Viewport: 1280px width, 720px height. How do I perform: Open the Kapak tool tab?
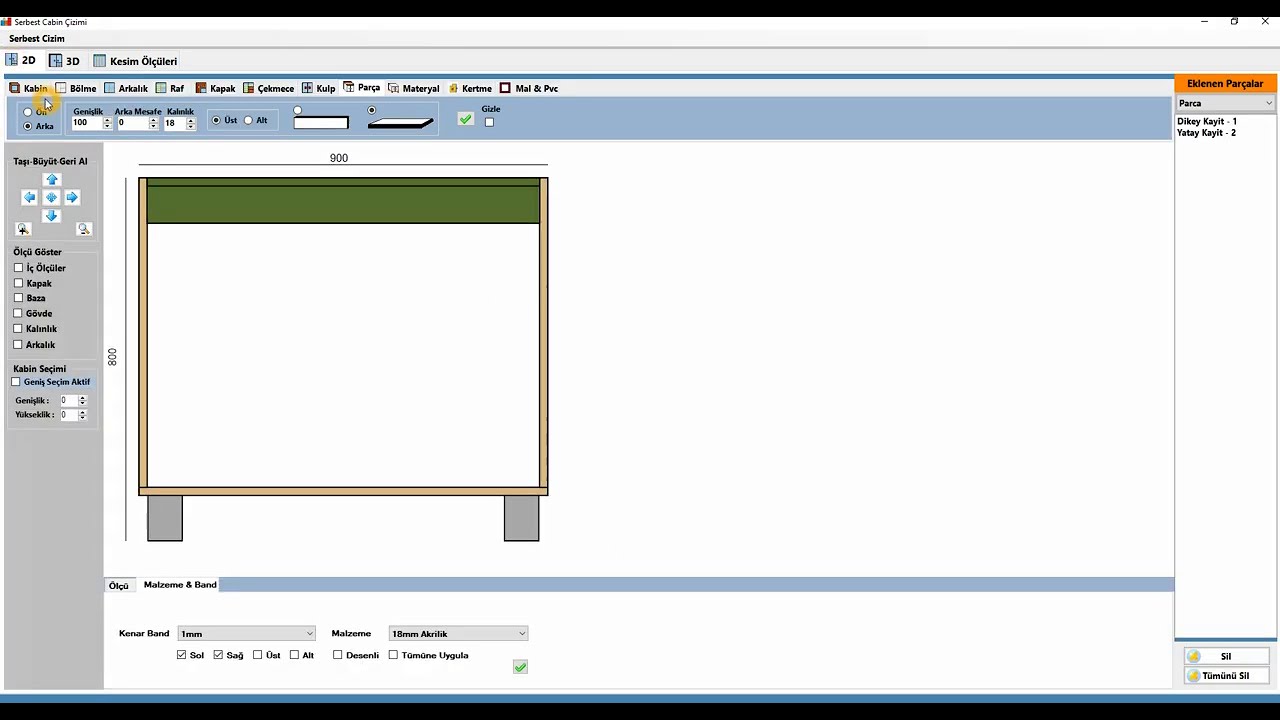[216, 89]
